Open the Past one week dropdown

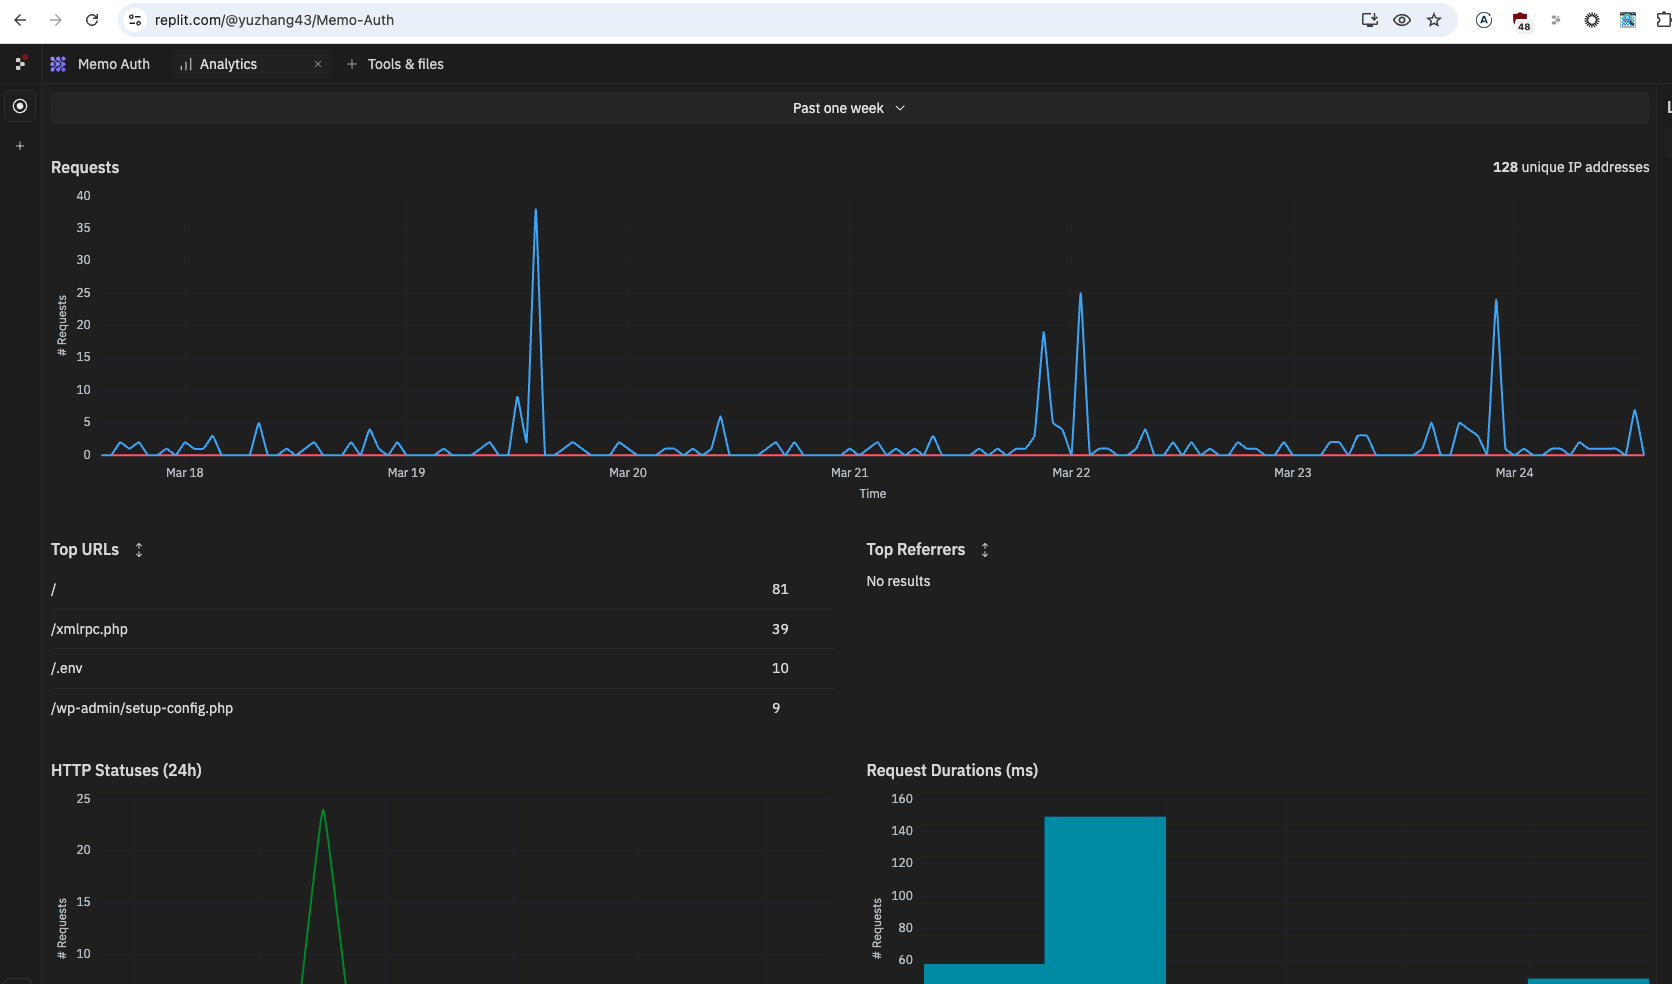point(849,108)
